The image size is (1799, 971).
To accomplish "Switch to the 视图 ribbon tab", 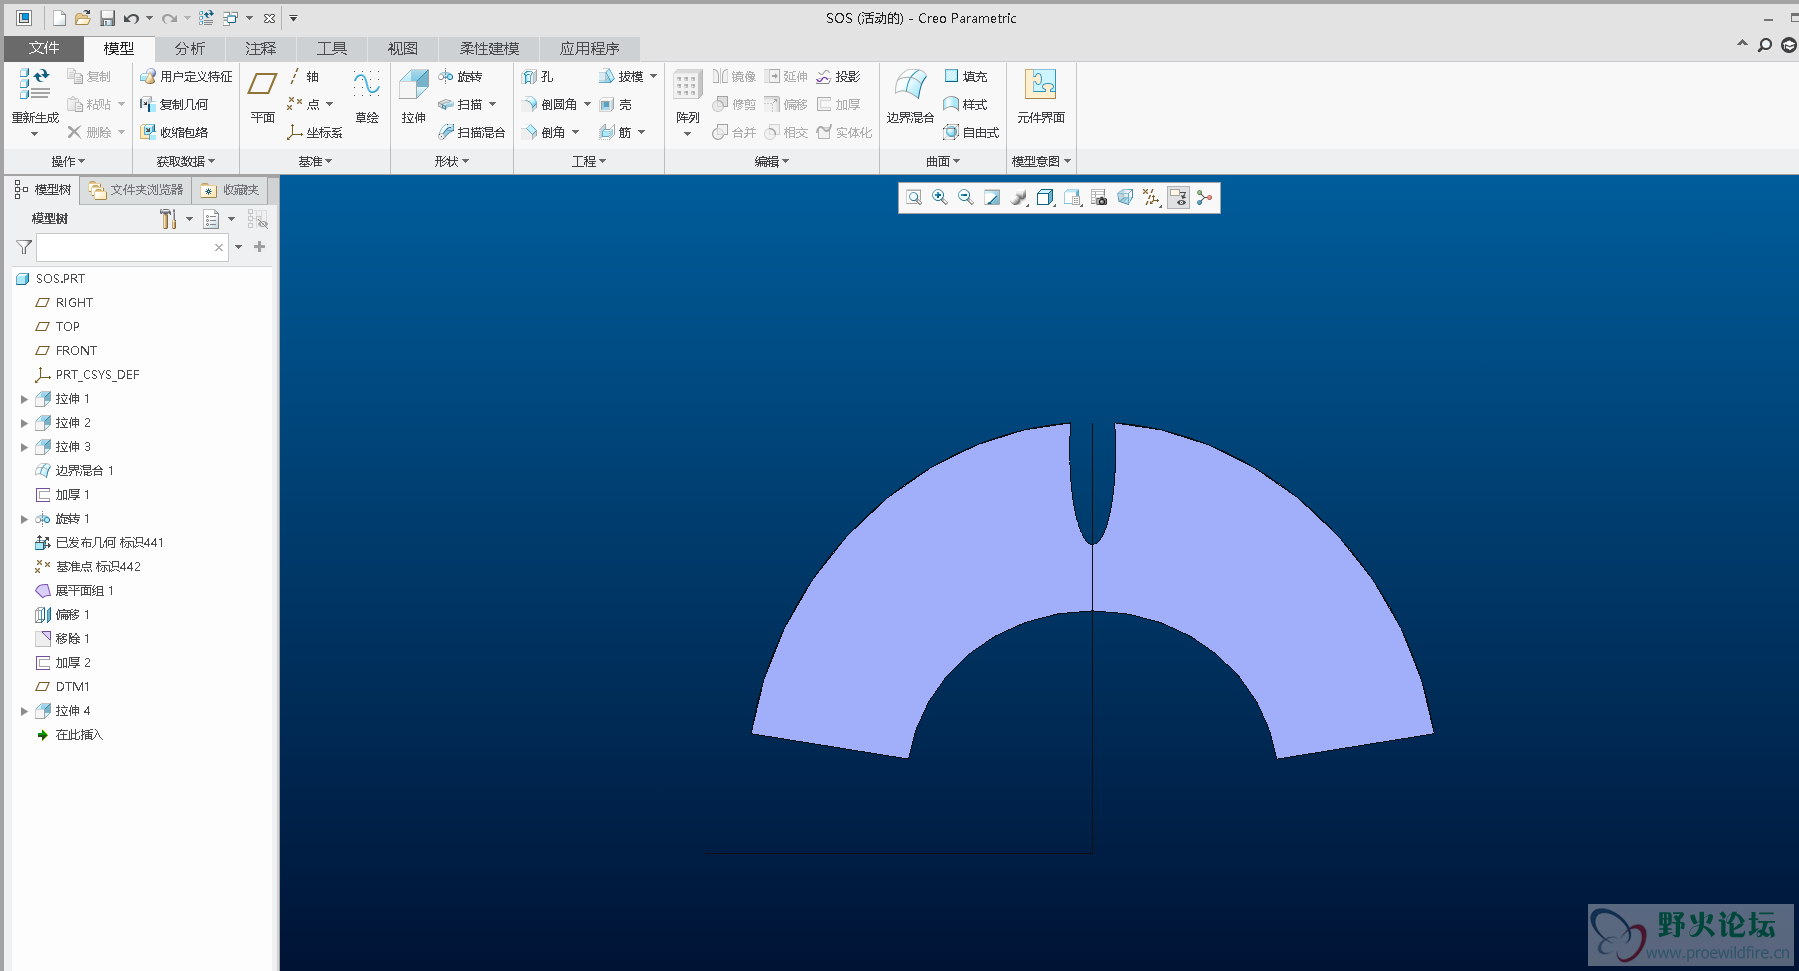I will [x=403, y=48].
